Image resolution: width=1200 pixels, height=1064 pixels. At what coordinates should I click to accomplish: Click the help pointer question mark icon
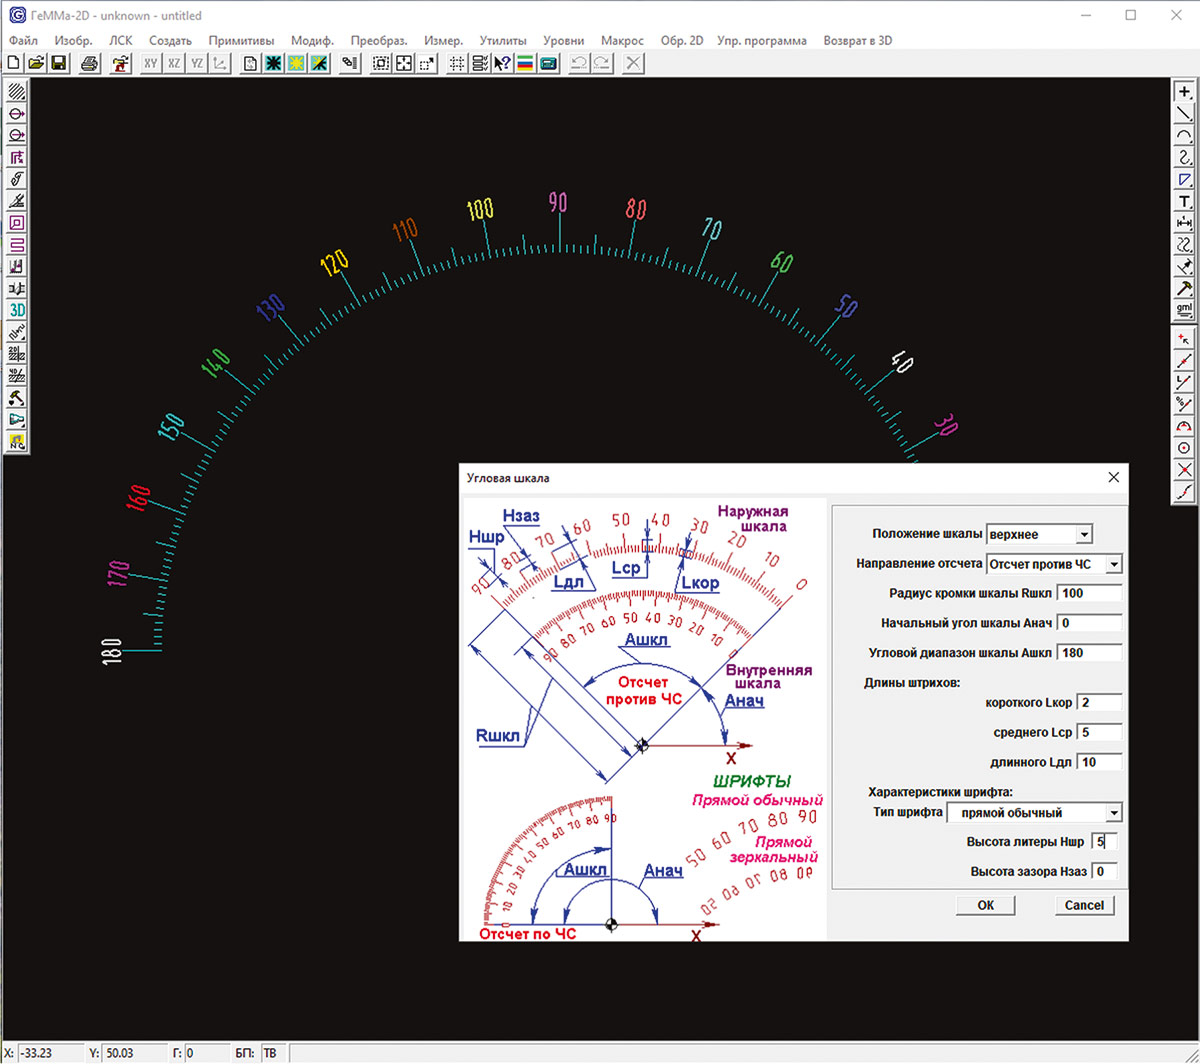point(502,63)
